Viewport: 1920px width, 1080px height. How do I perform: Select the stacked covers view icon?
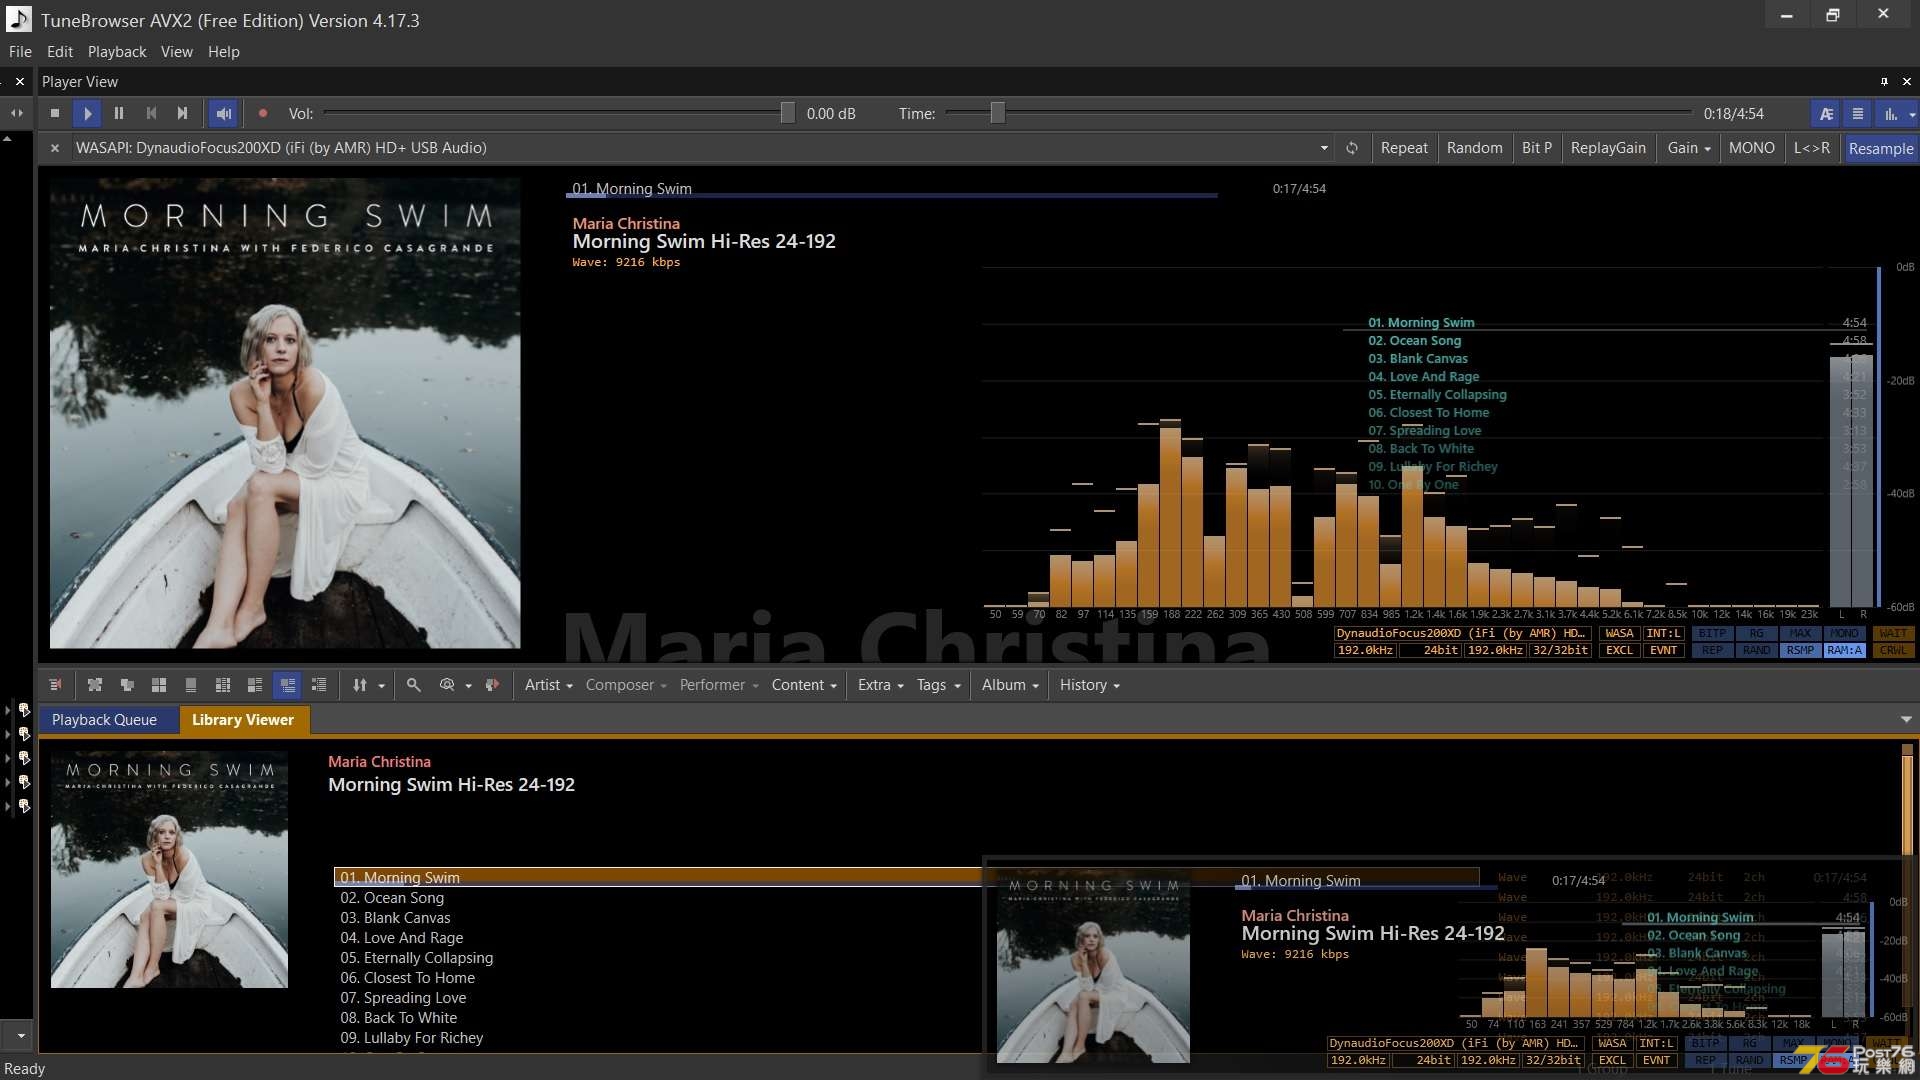(x=127, y=685)
